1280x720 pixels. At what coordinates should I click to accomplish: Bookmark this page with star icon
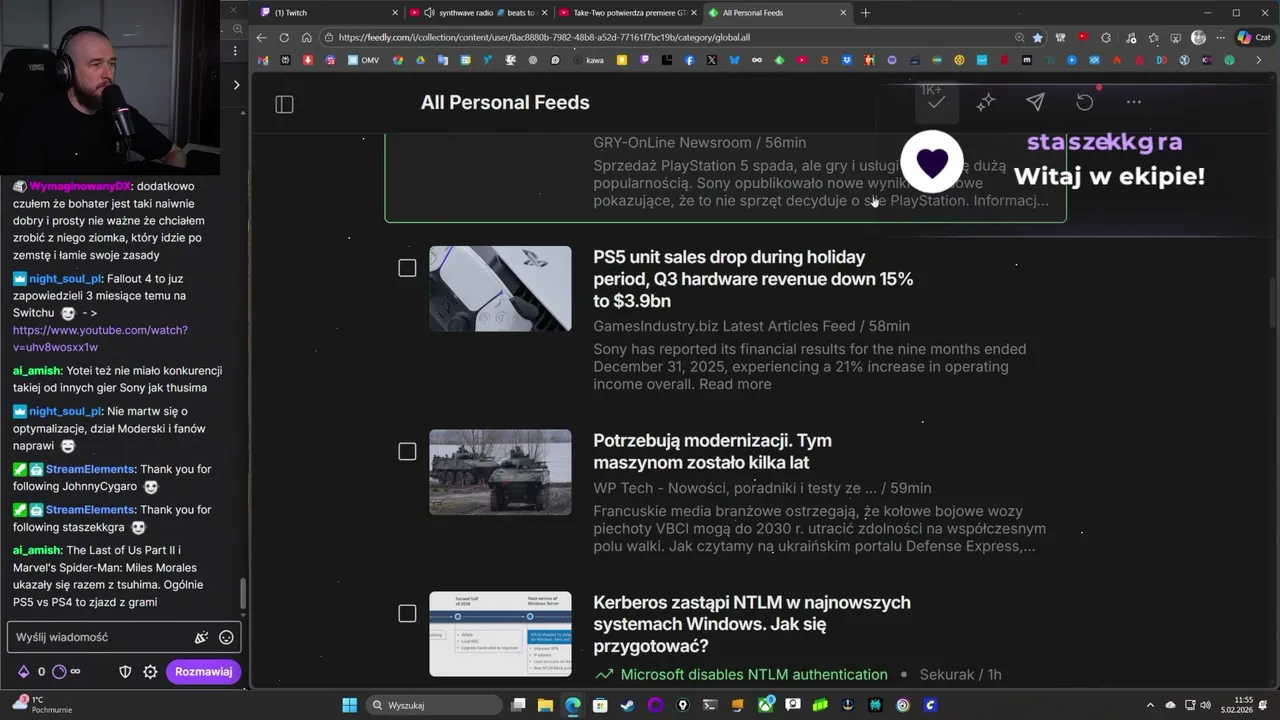tap(1038, 38)
